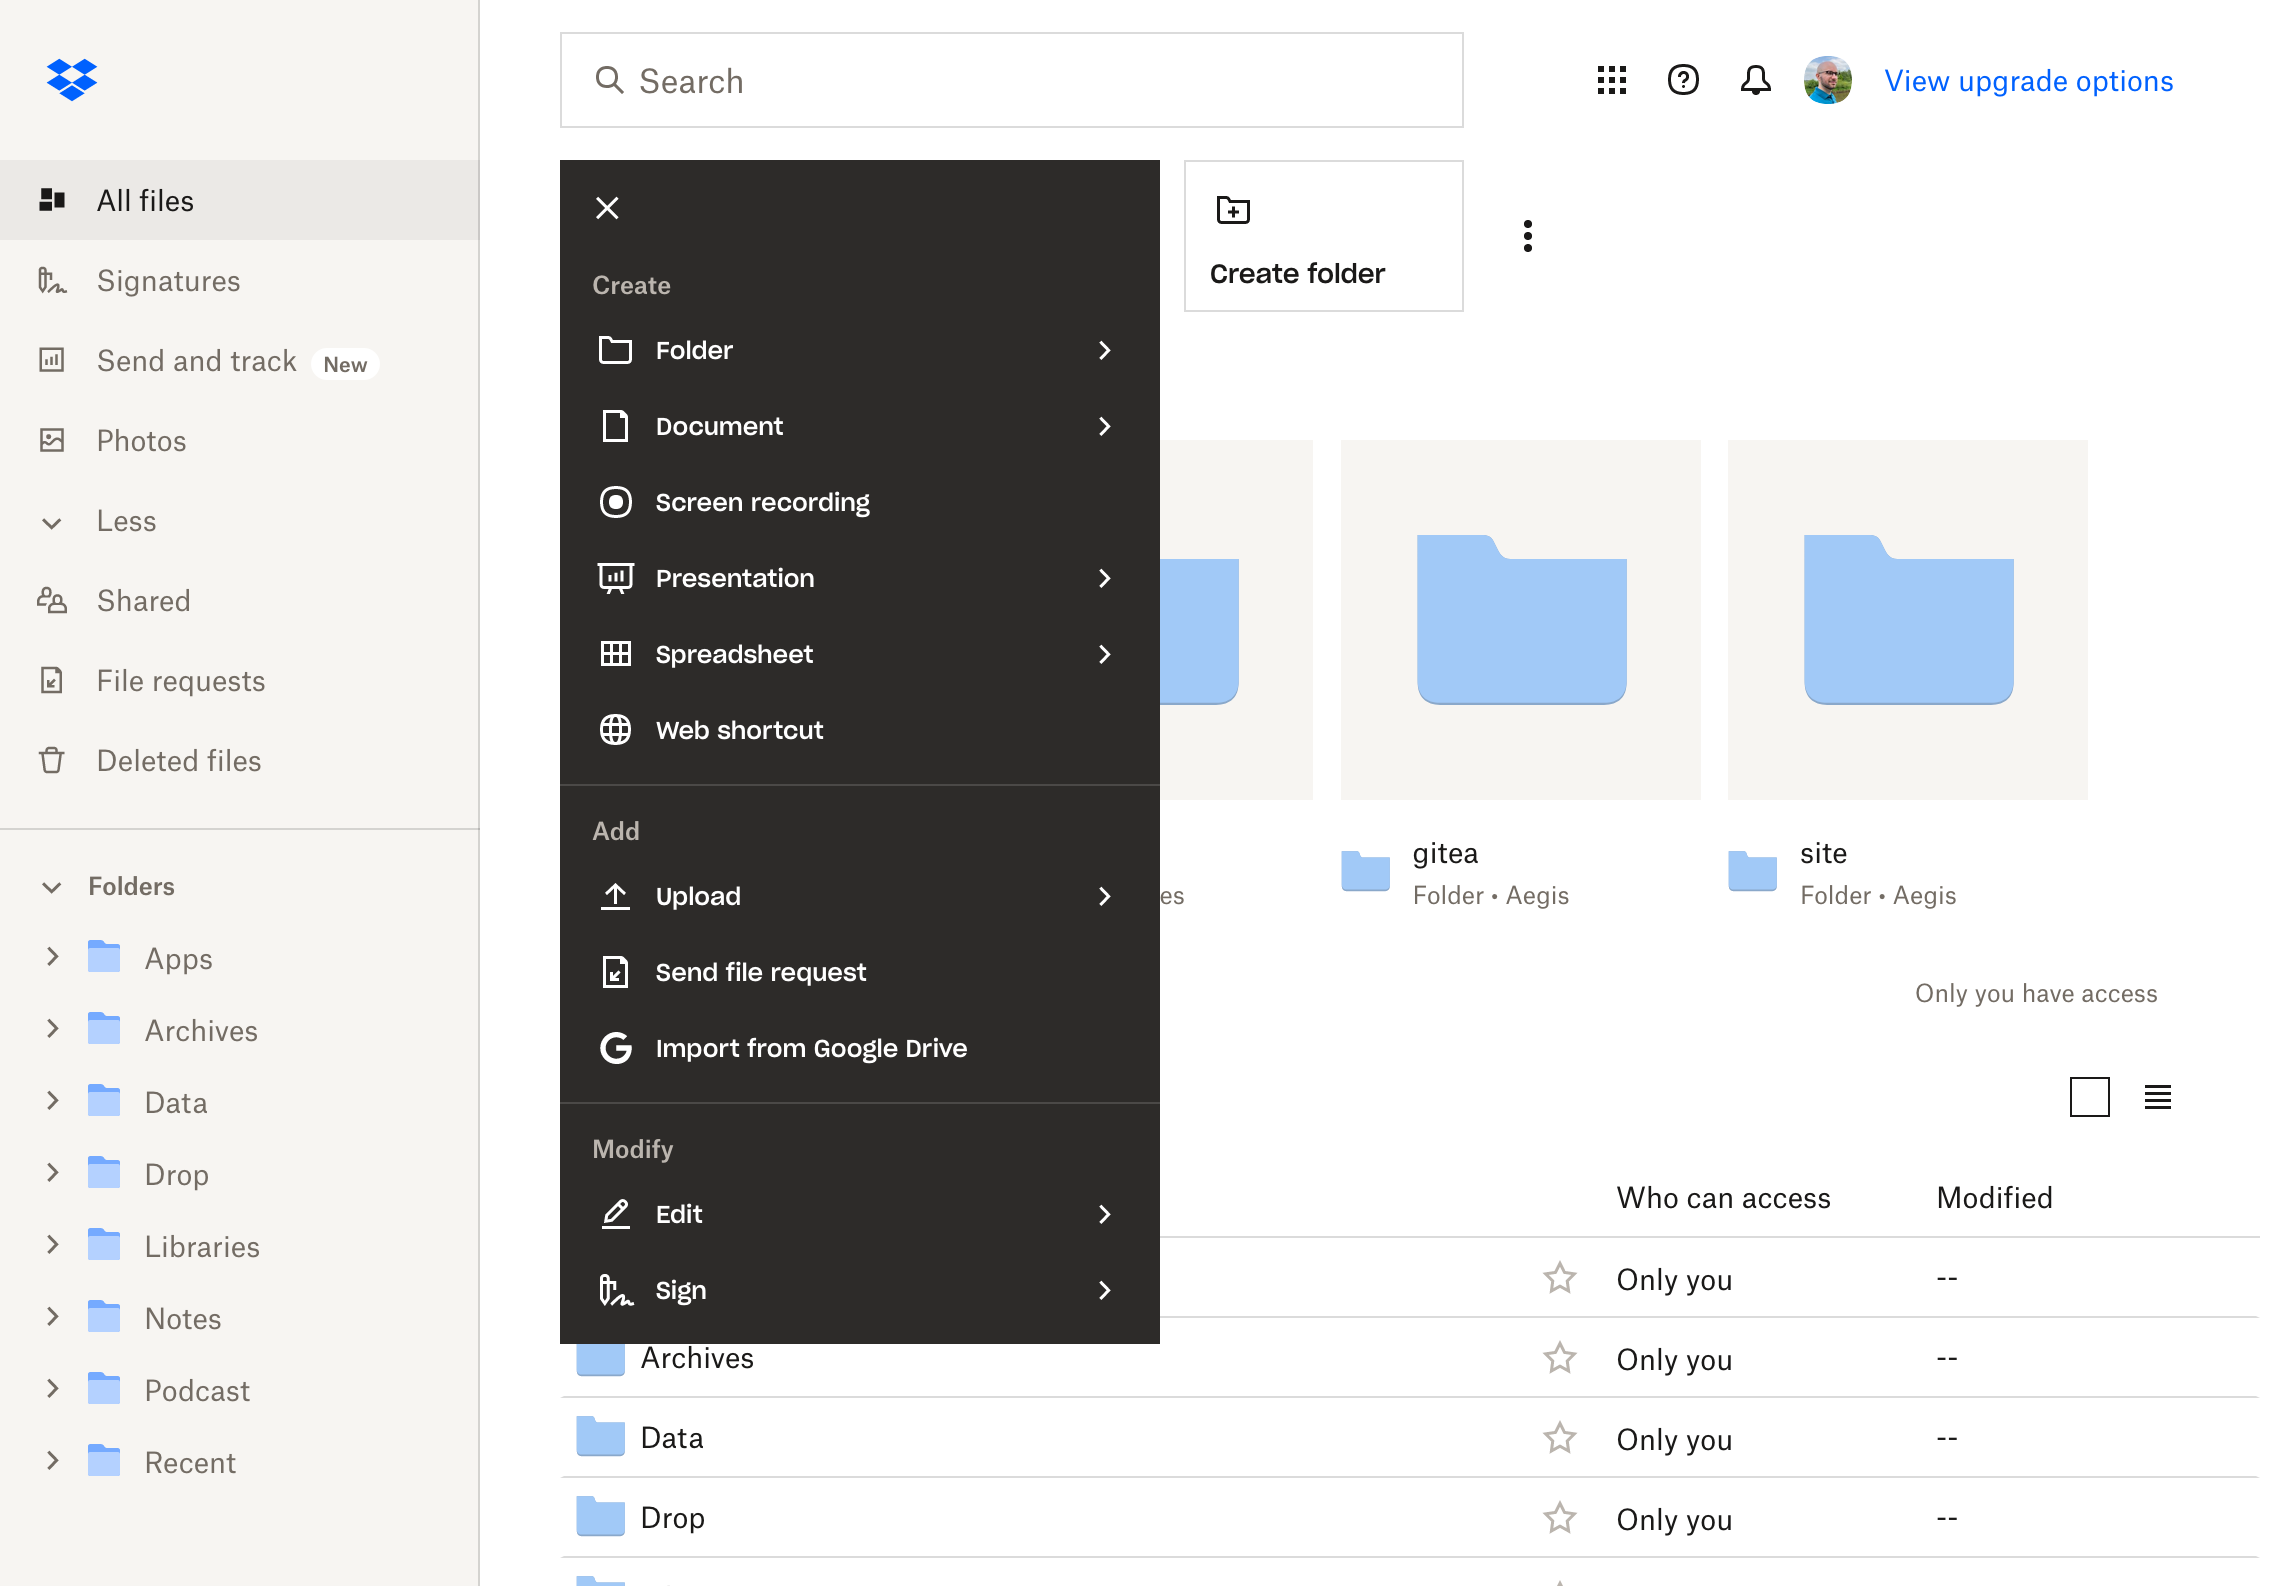Click the Screen recording record icon
Viewport: 2270px width, 1586px height.
point(615,502)
